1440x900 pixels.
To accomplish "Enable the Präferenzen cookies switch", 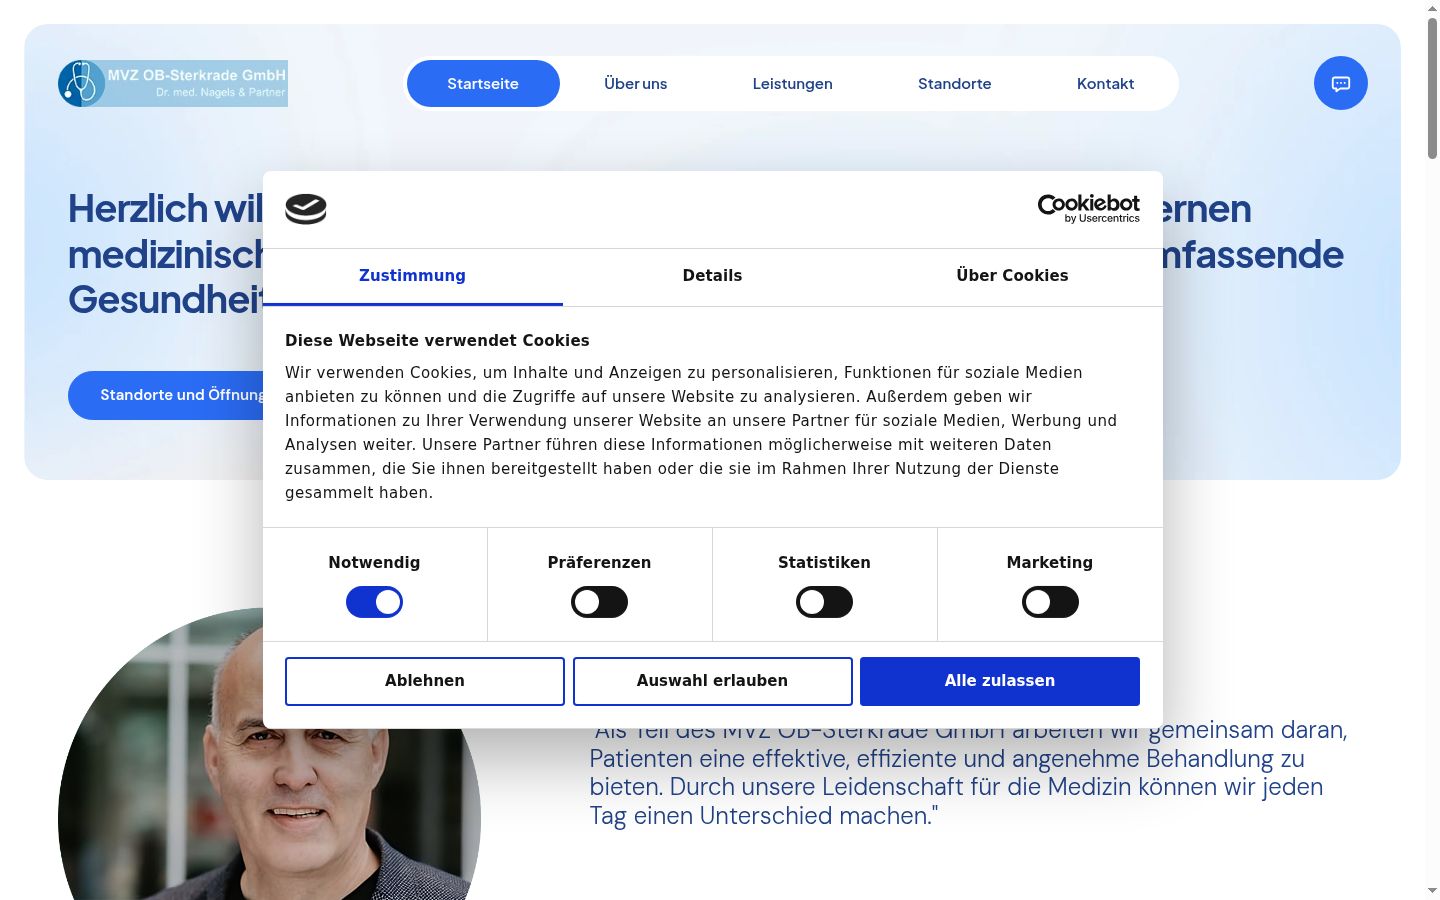I will [x=599, y=602].
